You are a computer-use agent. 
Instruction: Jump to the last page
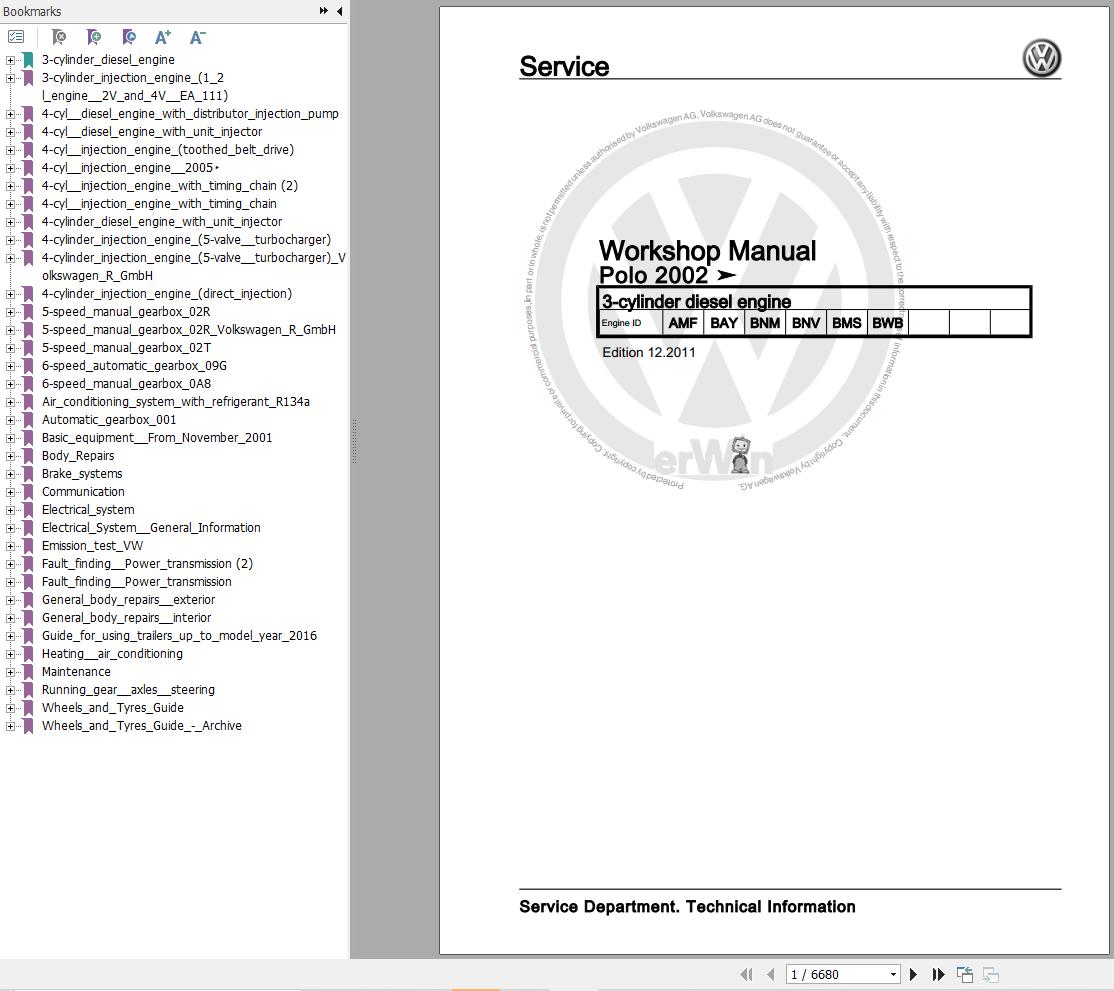click(x=939, y=975)
